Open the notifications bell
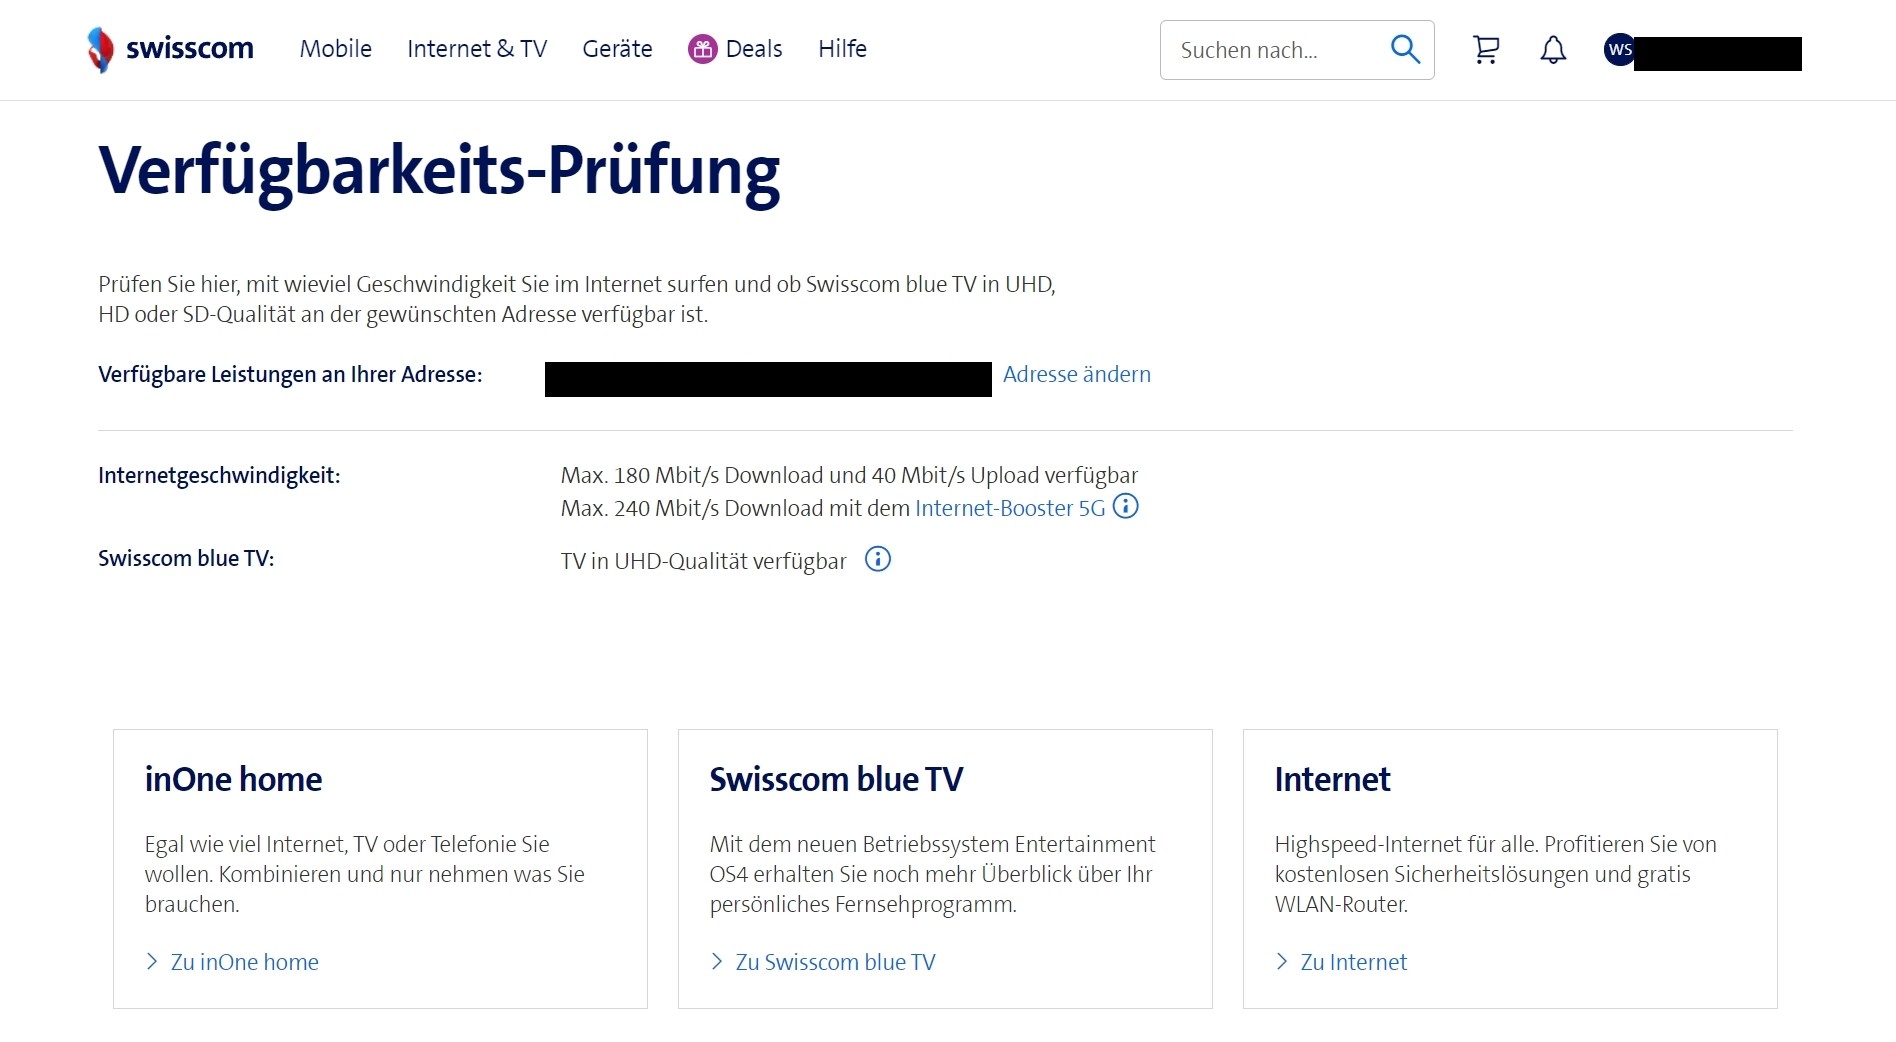Viewport: 1896px width, 1042px height. point(1553,49)
